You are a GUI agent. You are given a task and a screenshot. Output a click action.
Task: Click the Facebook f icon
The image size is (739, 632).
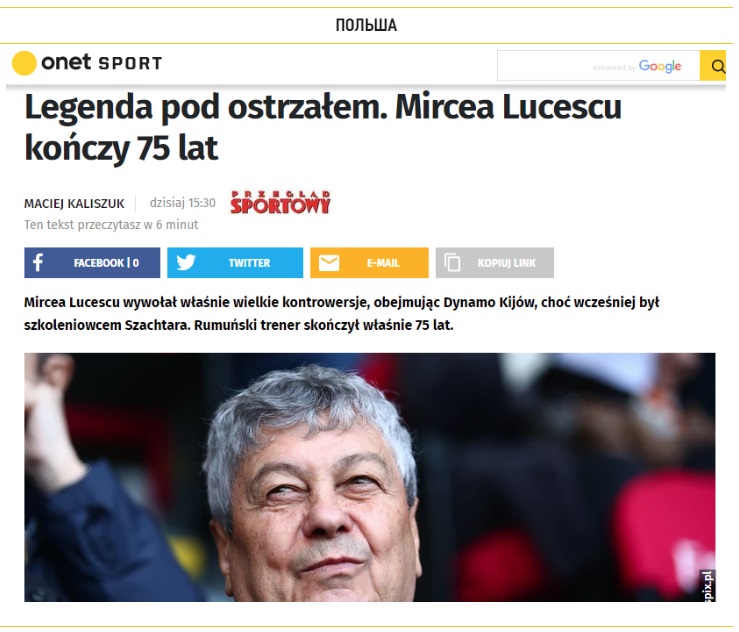[x=38, y=263]
